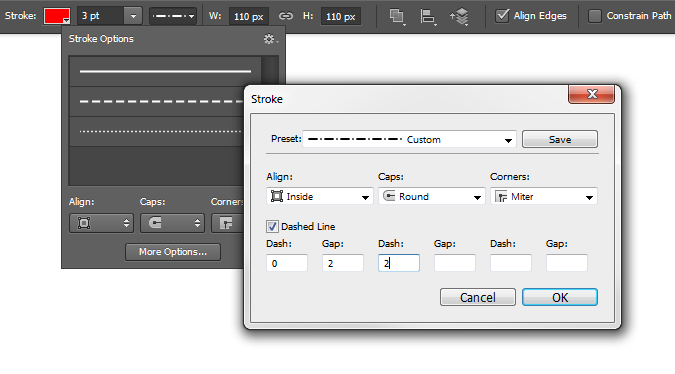Expand the Preset Custom dropdown
This screenshot has width=675, height=374.
pos(409,139)
